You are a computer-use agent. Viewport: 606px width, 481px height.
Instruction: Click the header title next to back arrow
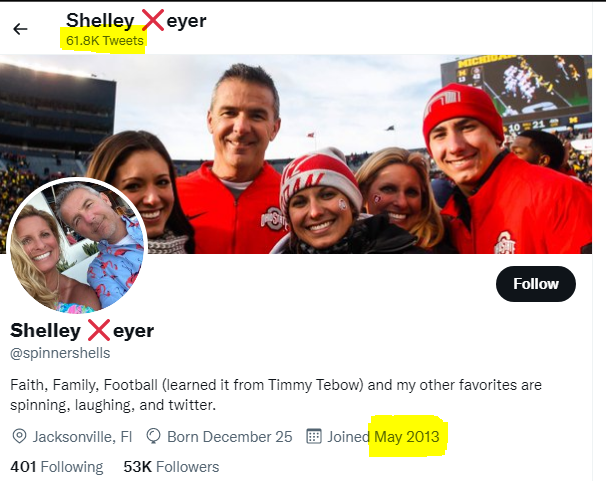(136, 19)
